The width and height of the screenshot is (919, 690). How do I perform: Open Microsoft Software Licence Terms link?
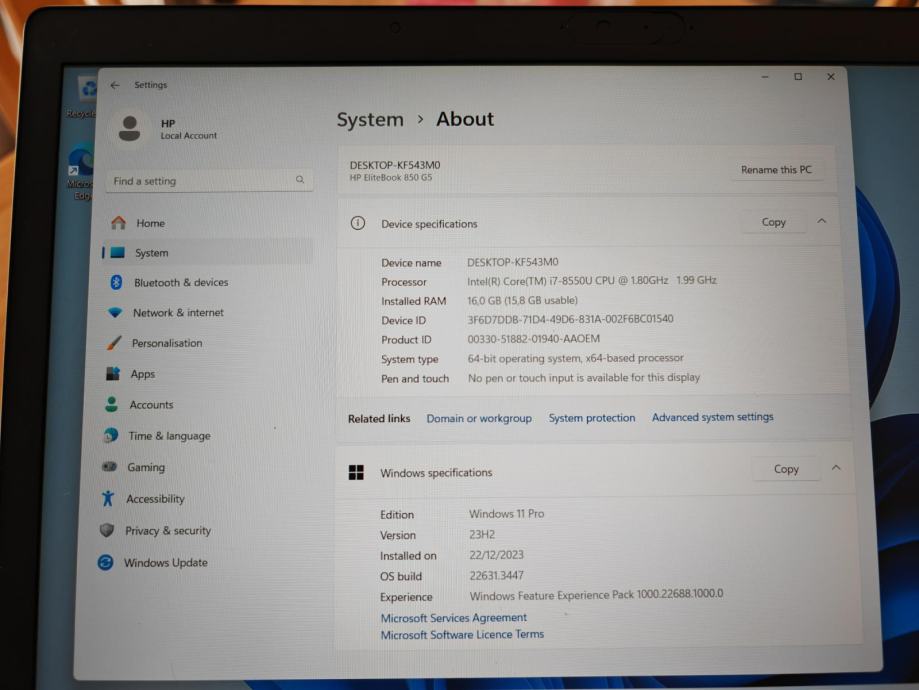(x=462, y=634)
